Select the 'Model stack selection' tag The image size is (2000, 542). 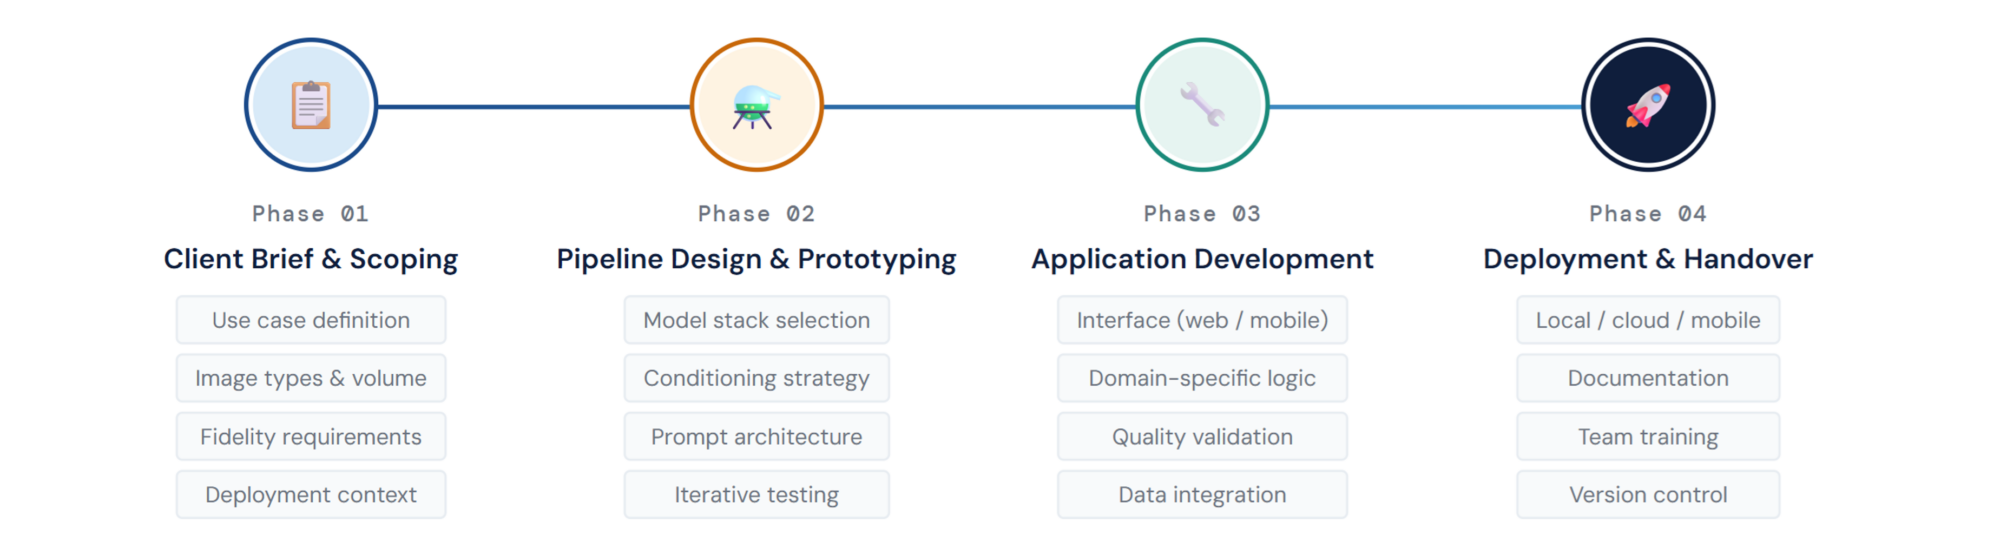click(756, 320)
